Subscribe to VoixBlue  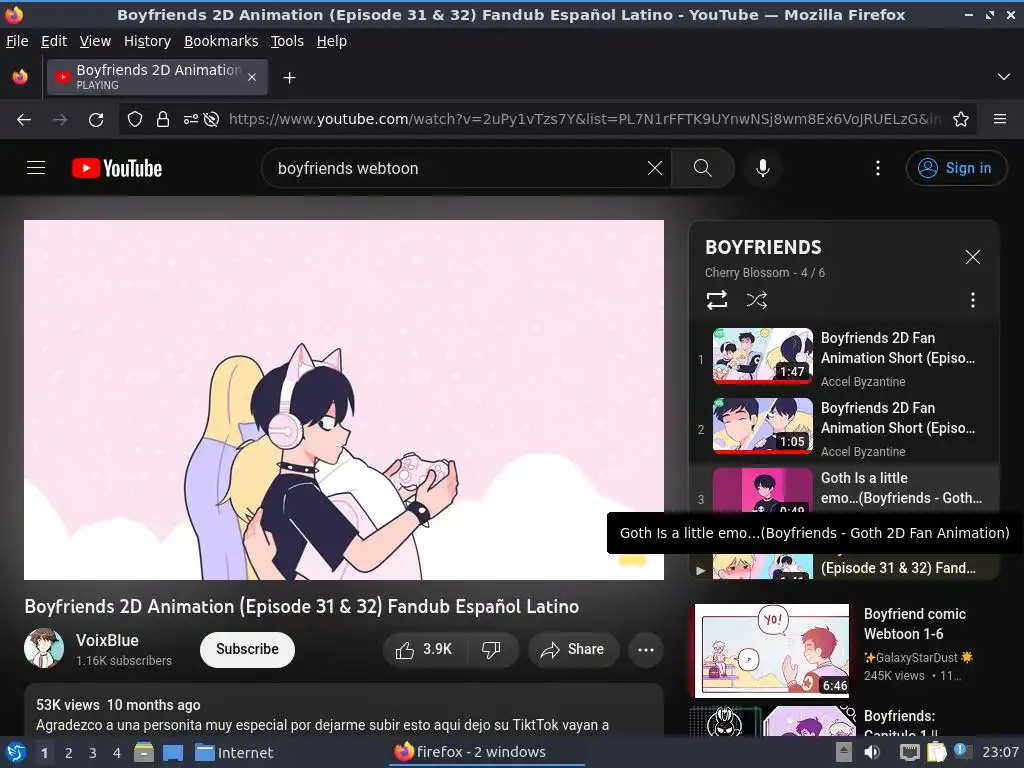tap(247, 649)
